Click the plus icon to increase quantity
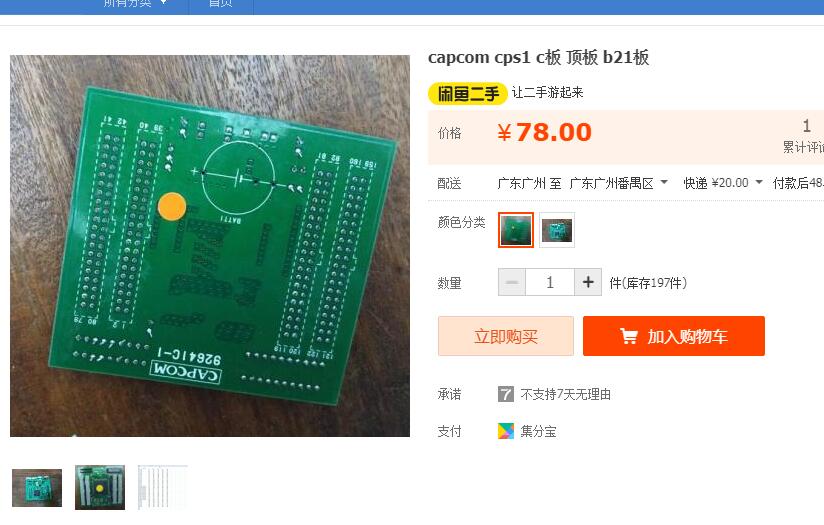 [588, 282]
